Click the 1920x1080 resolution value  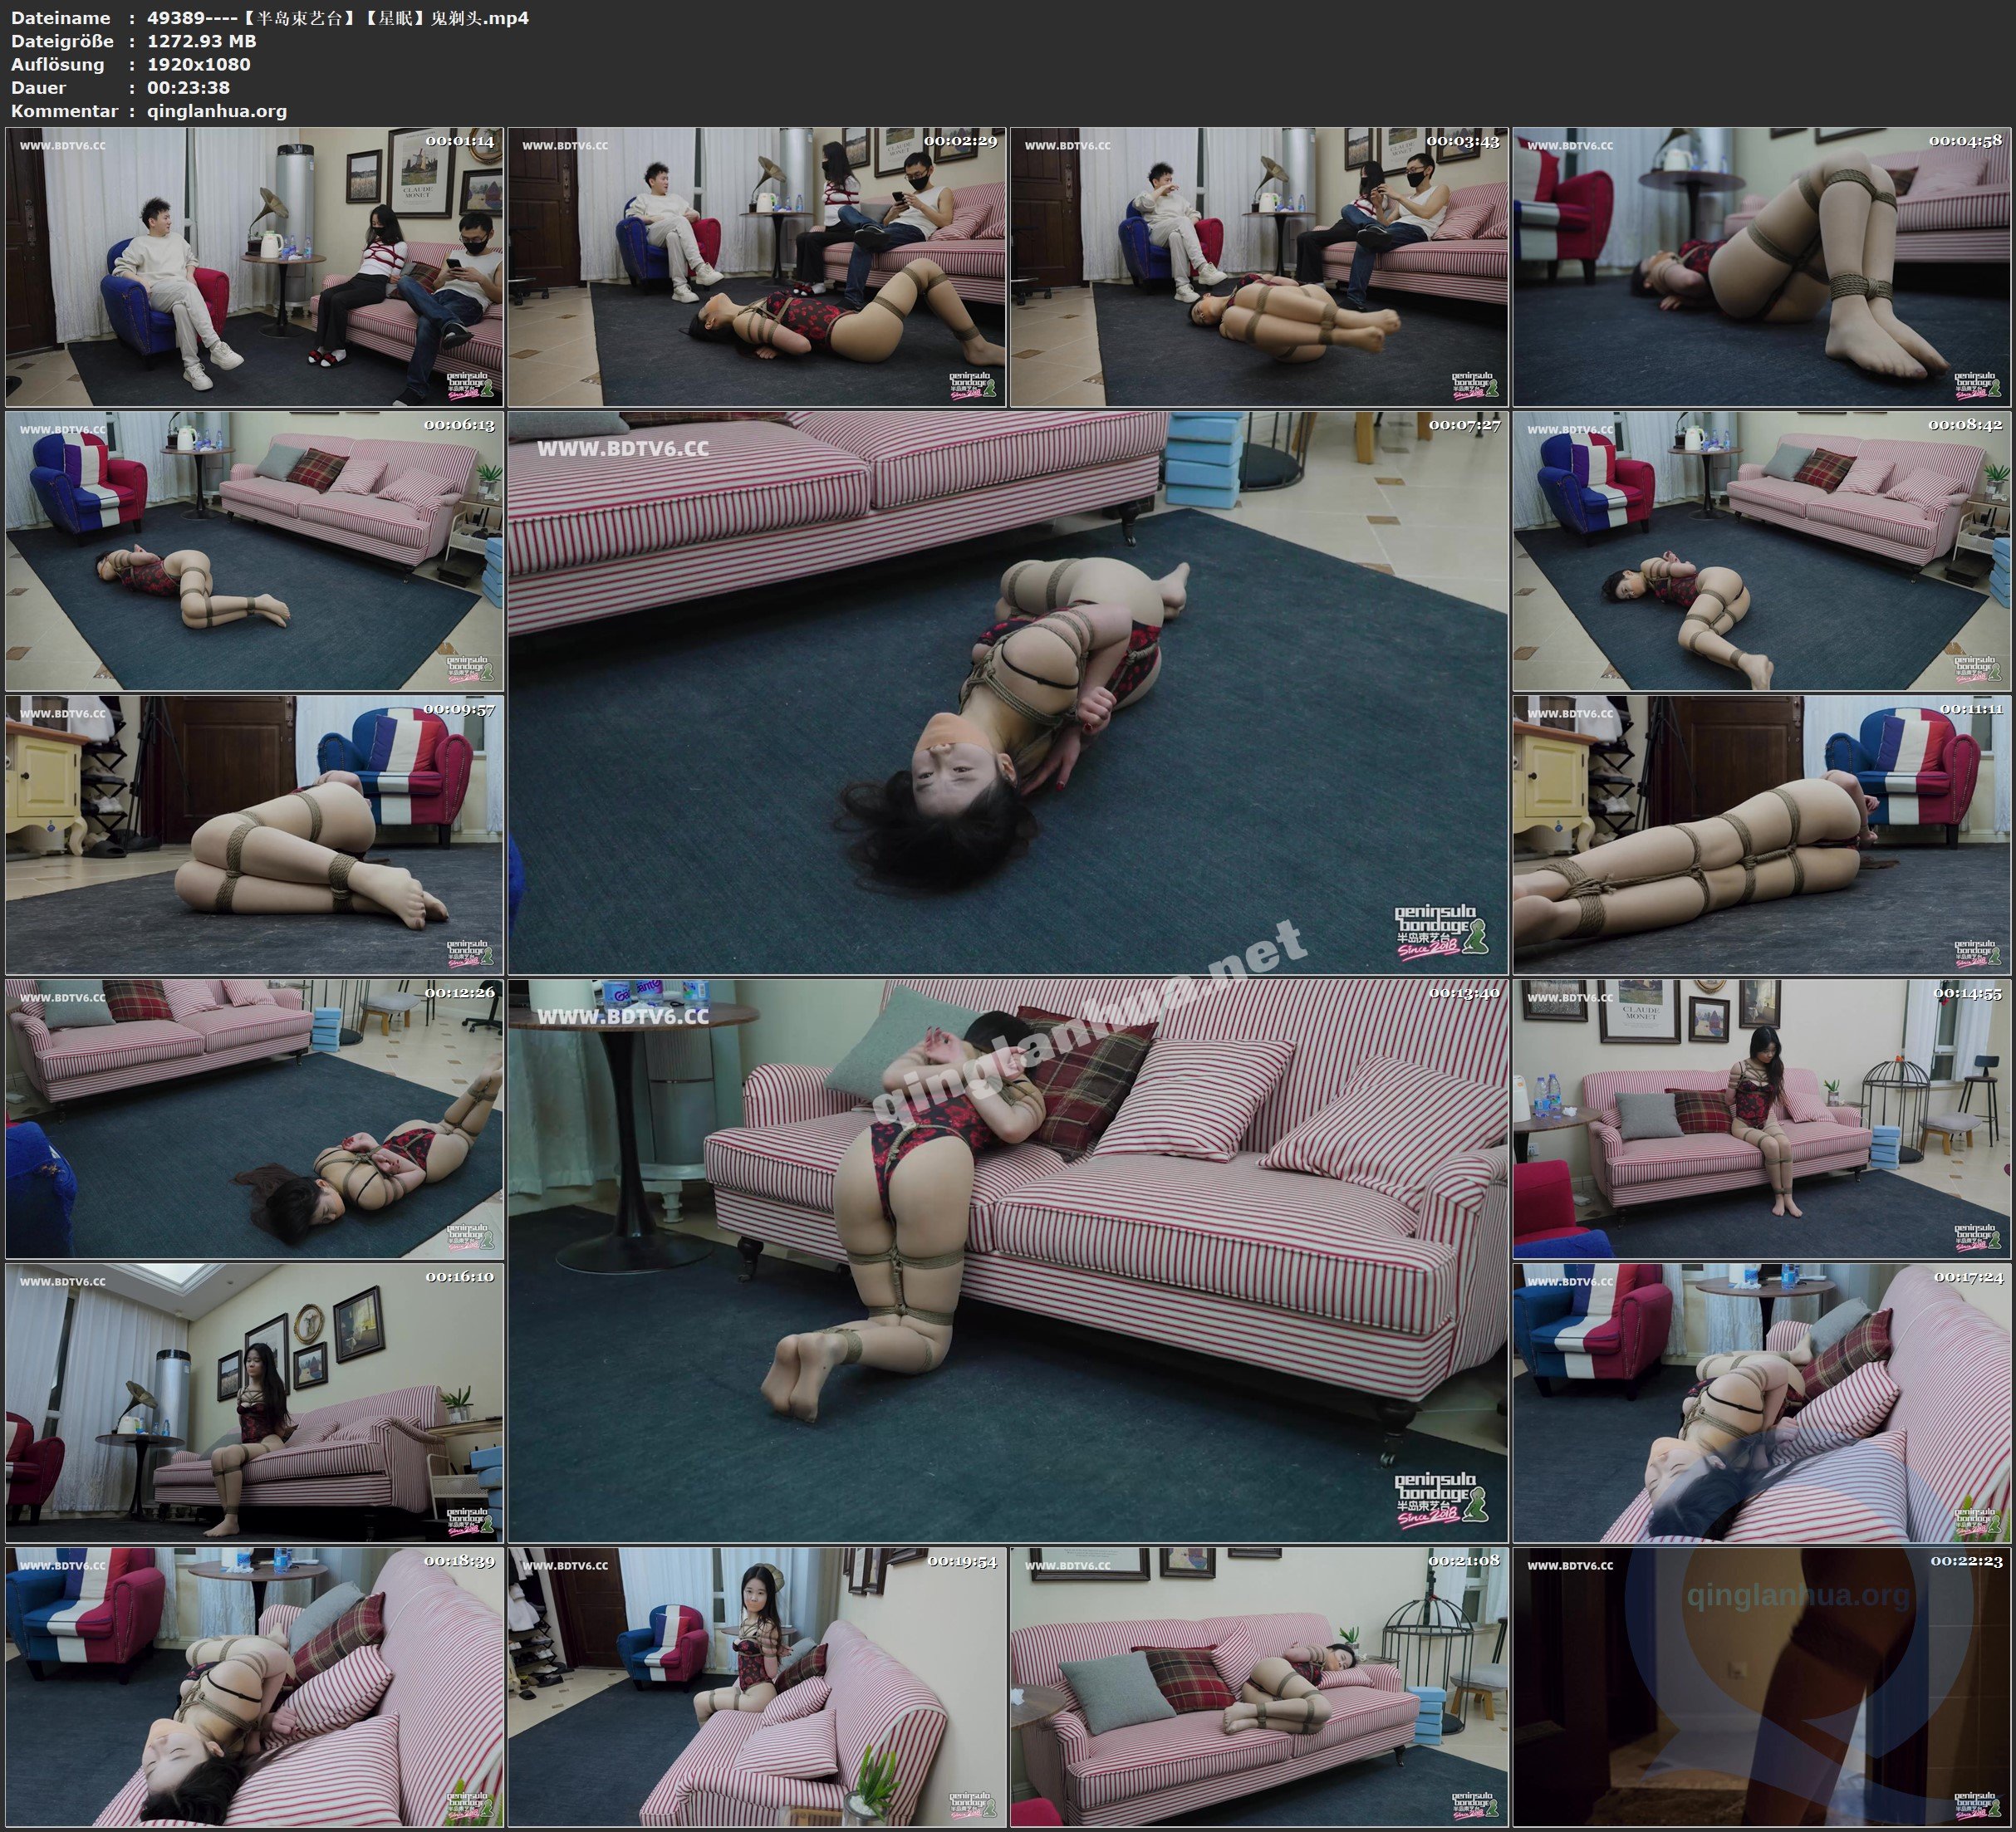point(198,64)
